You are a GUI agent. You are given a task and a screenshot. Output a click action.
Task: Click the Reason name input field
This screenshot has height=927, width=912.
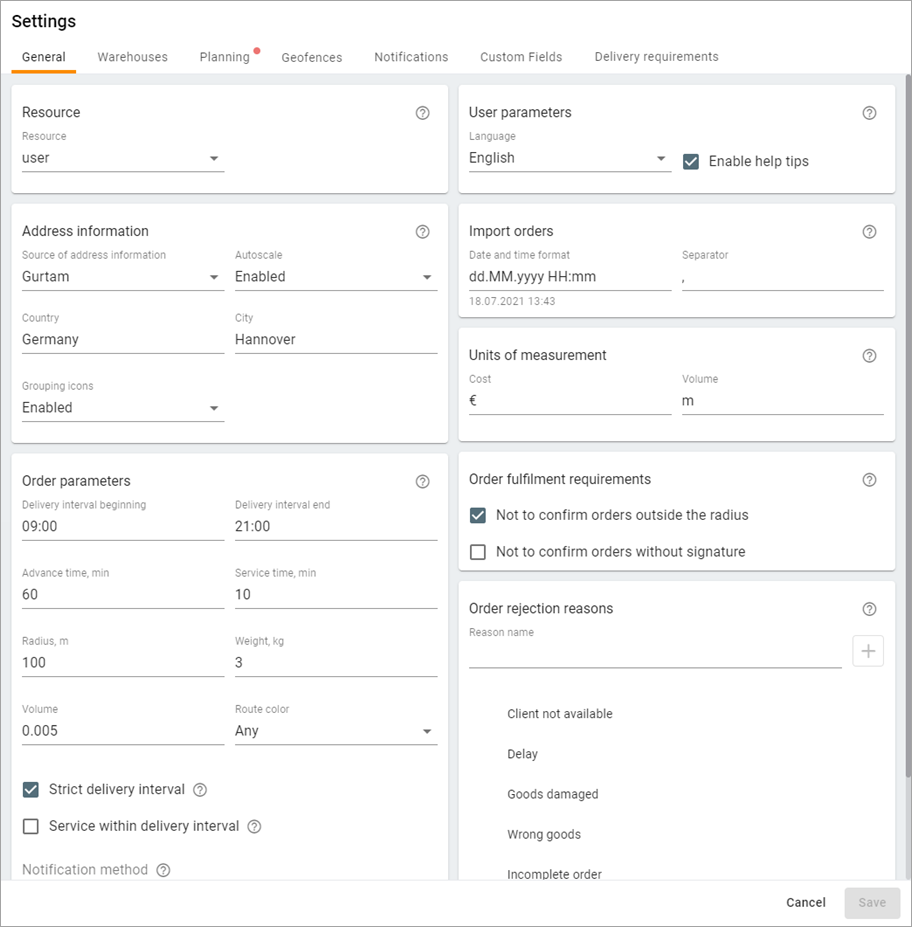click(655, 655)
